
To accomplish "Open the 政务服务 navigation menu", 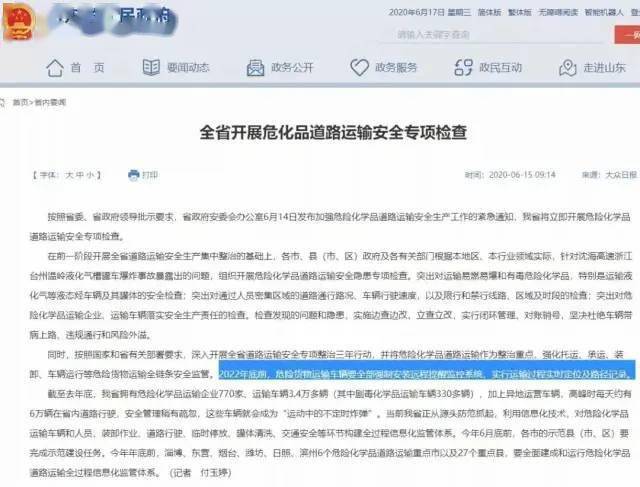I will [x=396, y=68].
